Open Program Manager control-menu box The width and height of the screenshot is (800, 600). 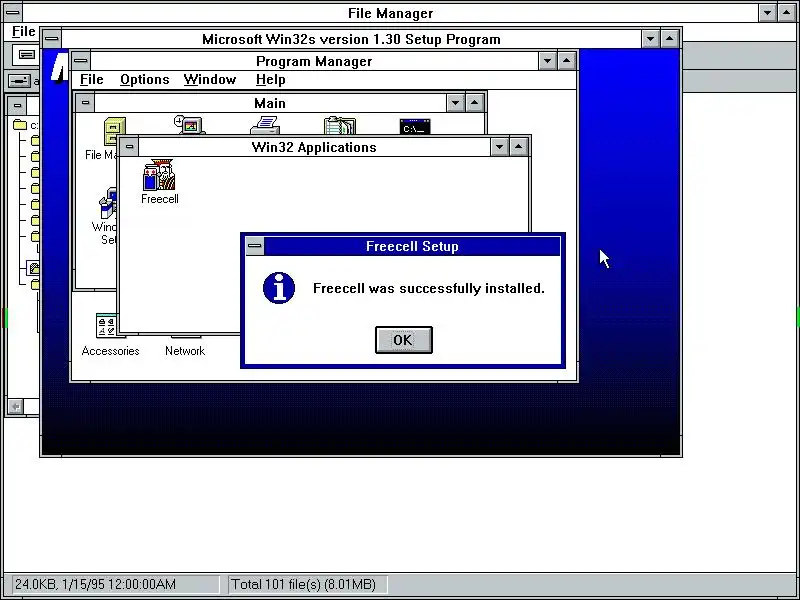(81, 61)
